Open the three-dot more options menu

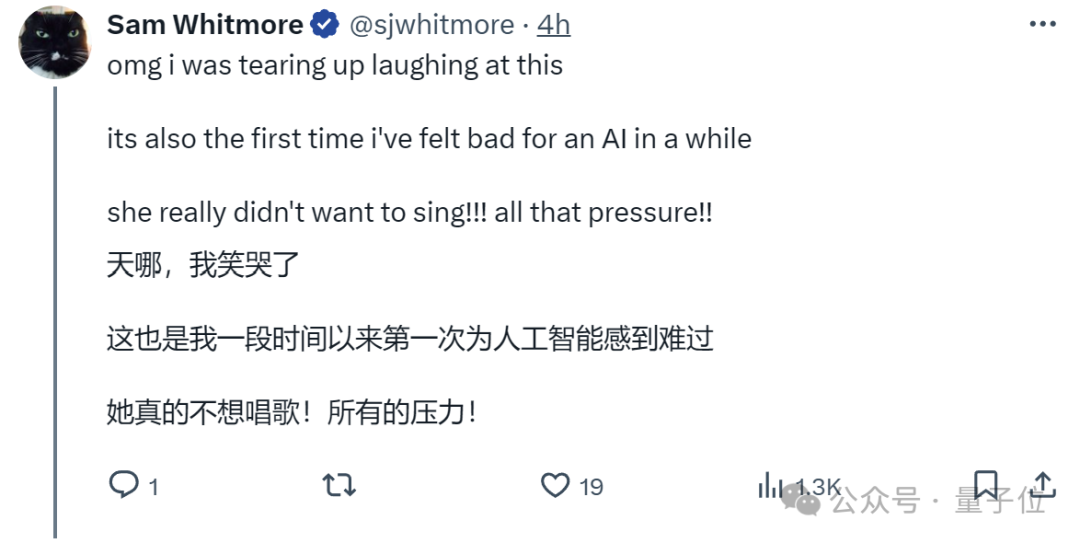point(1043,24)
